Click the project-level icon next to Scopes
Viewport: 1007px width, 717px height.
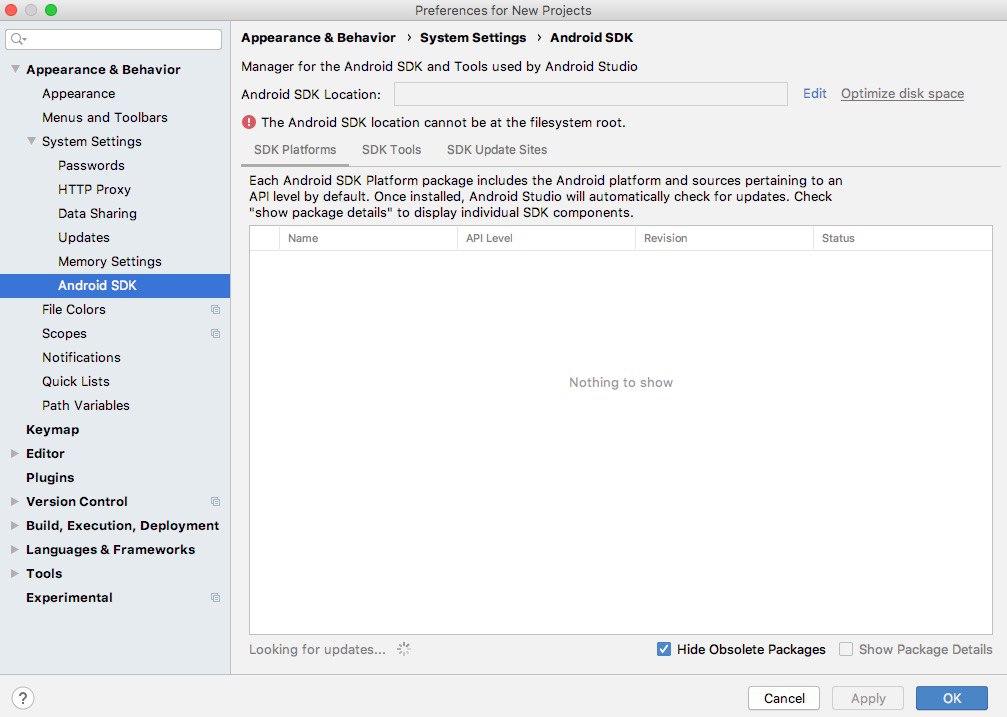pyautogui.click(x=215, y=333)
